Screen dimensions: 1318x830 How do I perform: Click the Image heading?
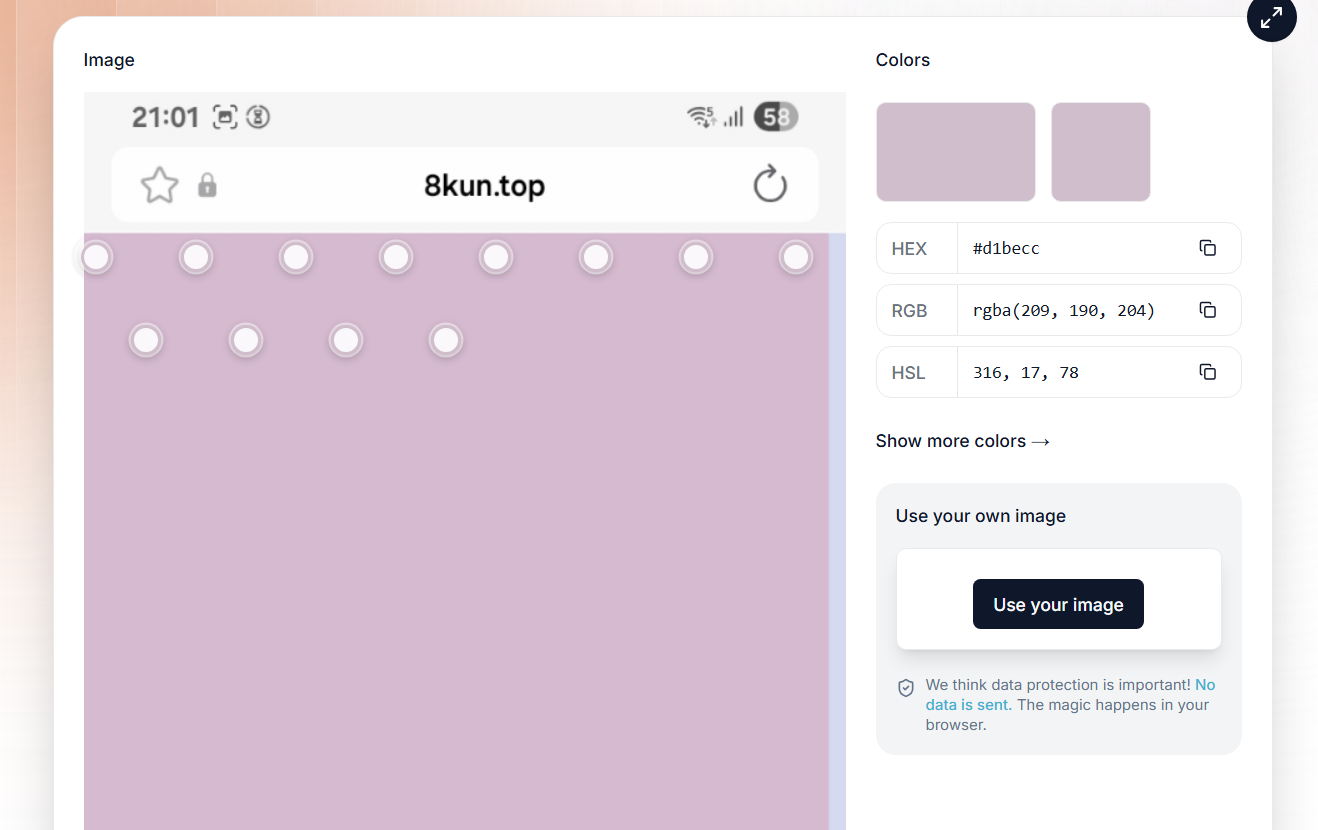pos(109,60)
